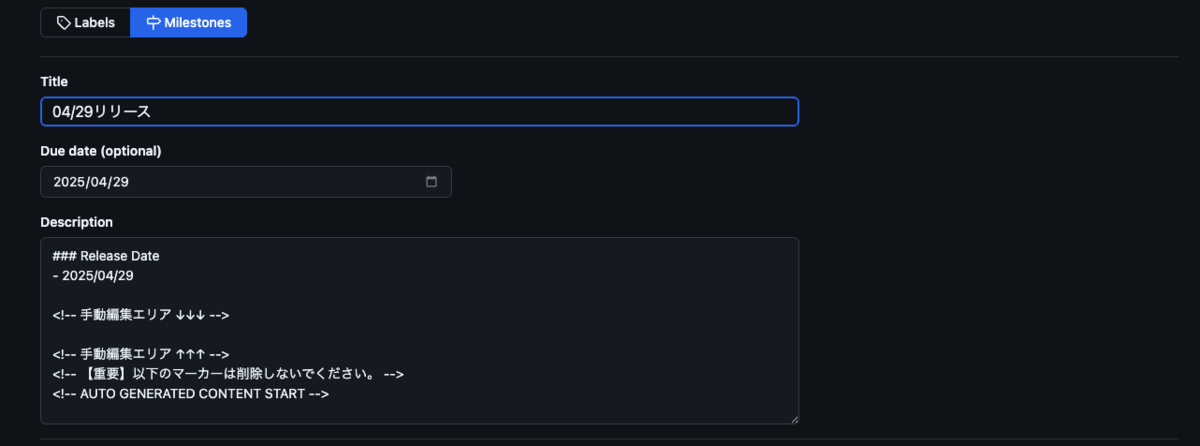Place cursor on the - 2025/04/29 description line
Viewport: 1200px width, 446px height.
[93, 275]
